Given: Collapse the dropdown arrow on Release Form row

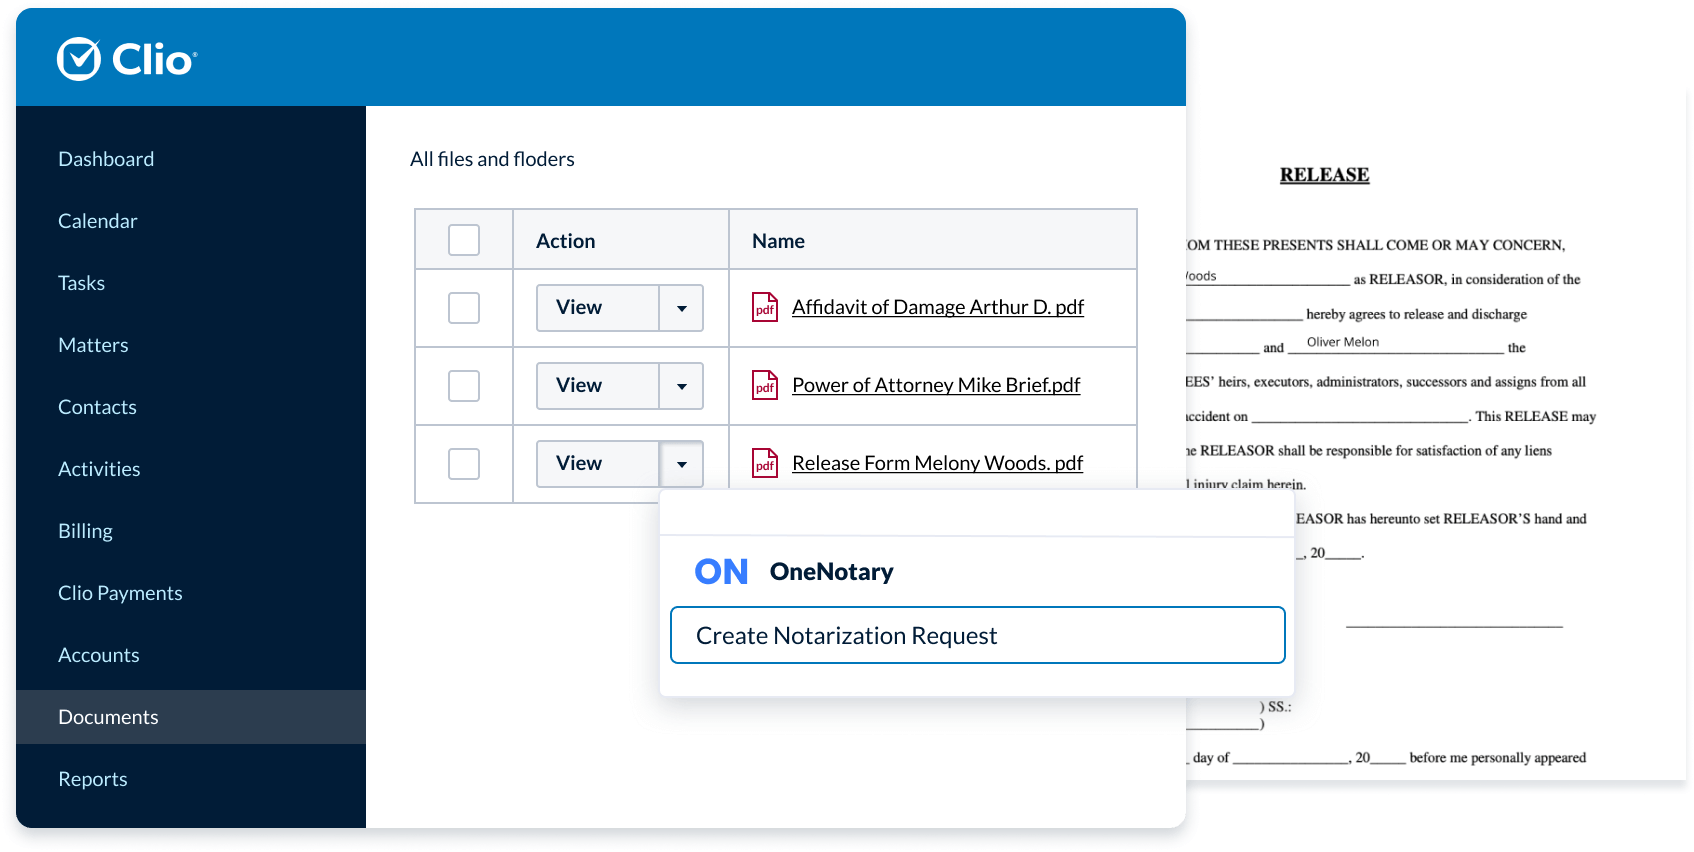Looking at the screenshot, I should (681, 464).
